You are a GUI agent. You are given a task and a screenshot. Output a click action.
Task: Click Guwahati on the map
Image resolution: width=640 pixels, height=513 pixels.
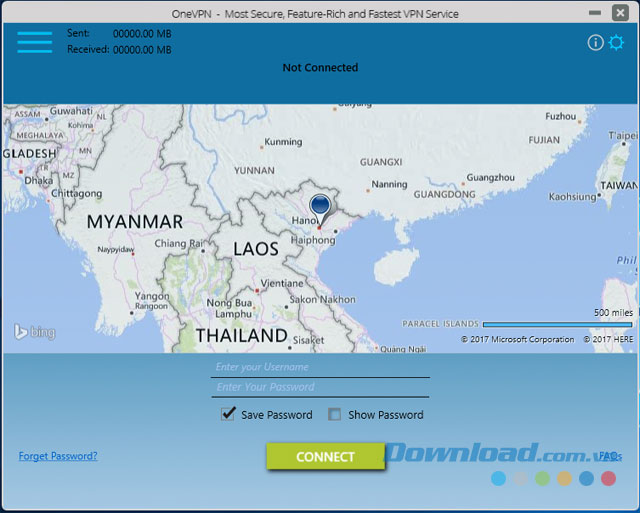pos(71,111)
